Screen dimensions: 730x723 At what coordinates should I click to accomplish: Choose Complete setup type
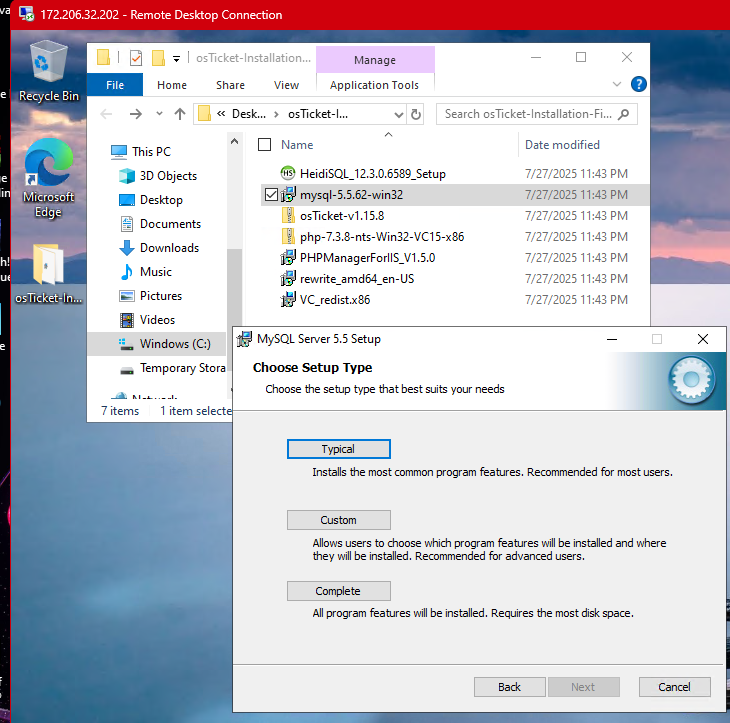338,591
